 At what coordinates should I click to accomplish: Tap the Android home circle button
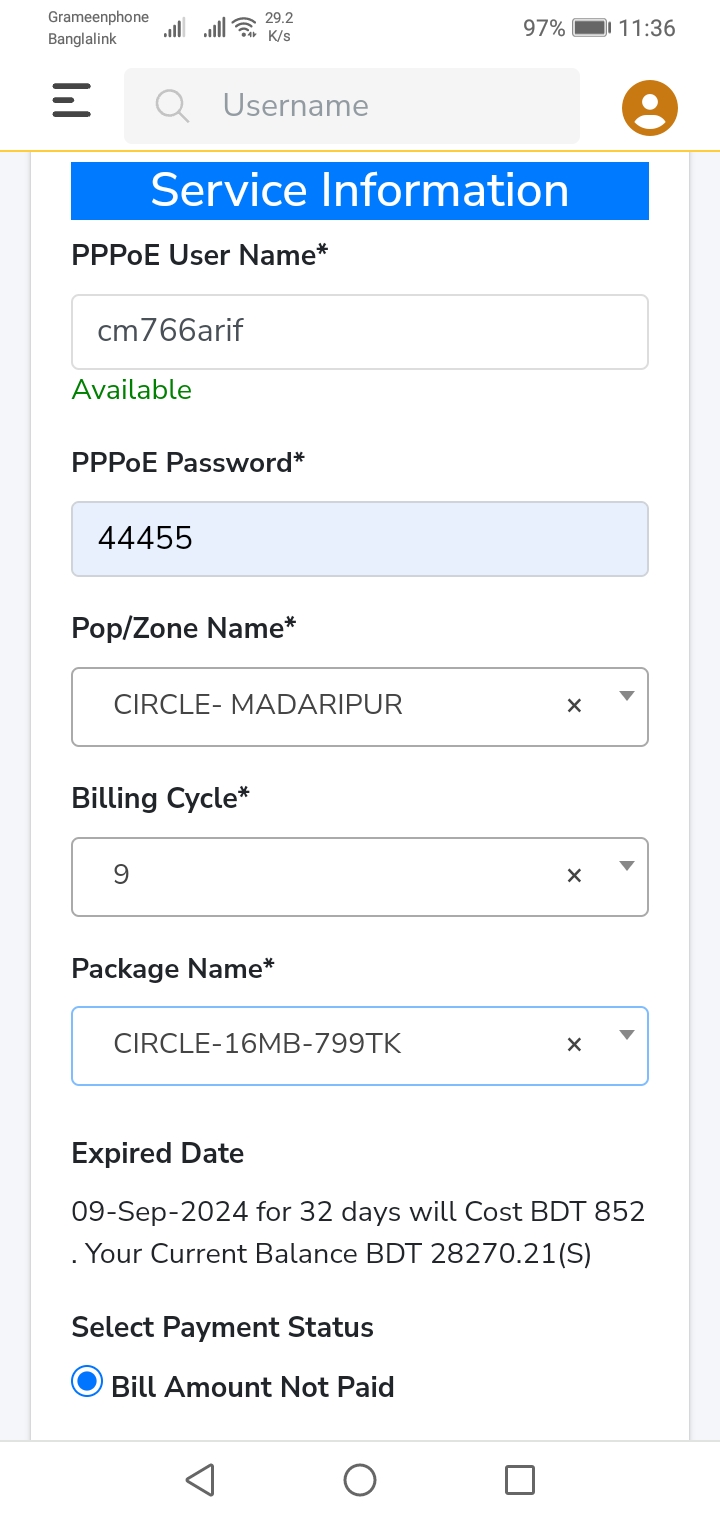(x=360, y=1480)
